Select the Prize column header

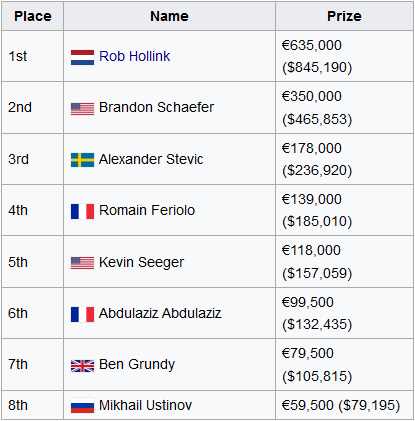coord(344,16)
